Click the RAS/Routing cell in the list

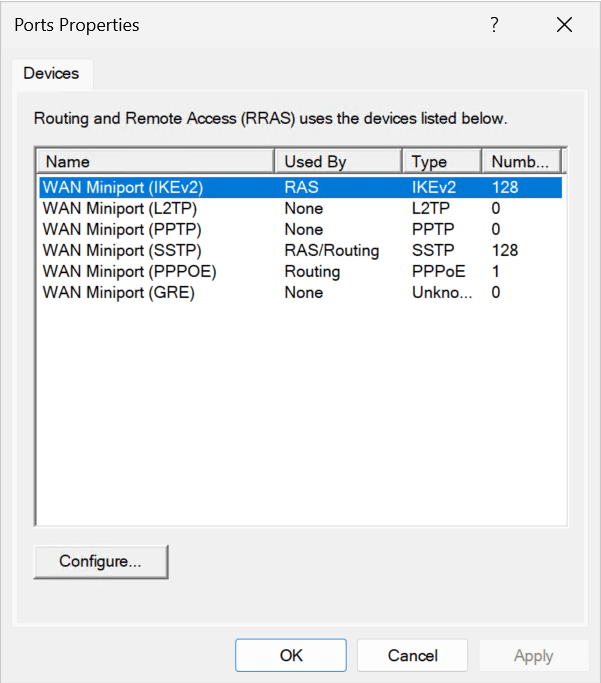pos(331,250)
